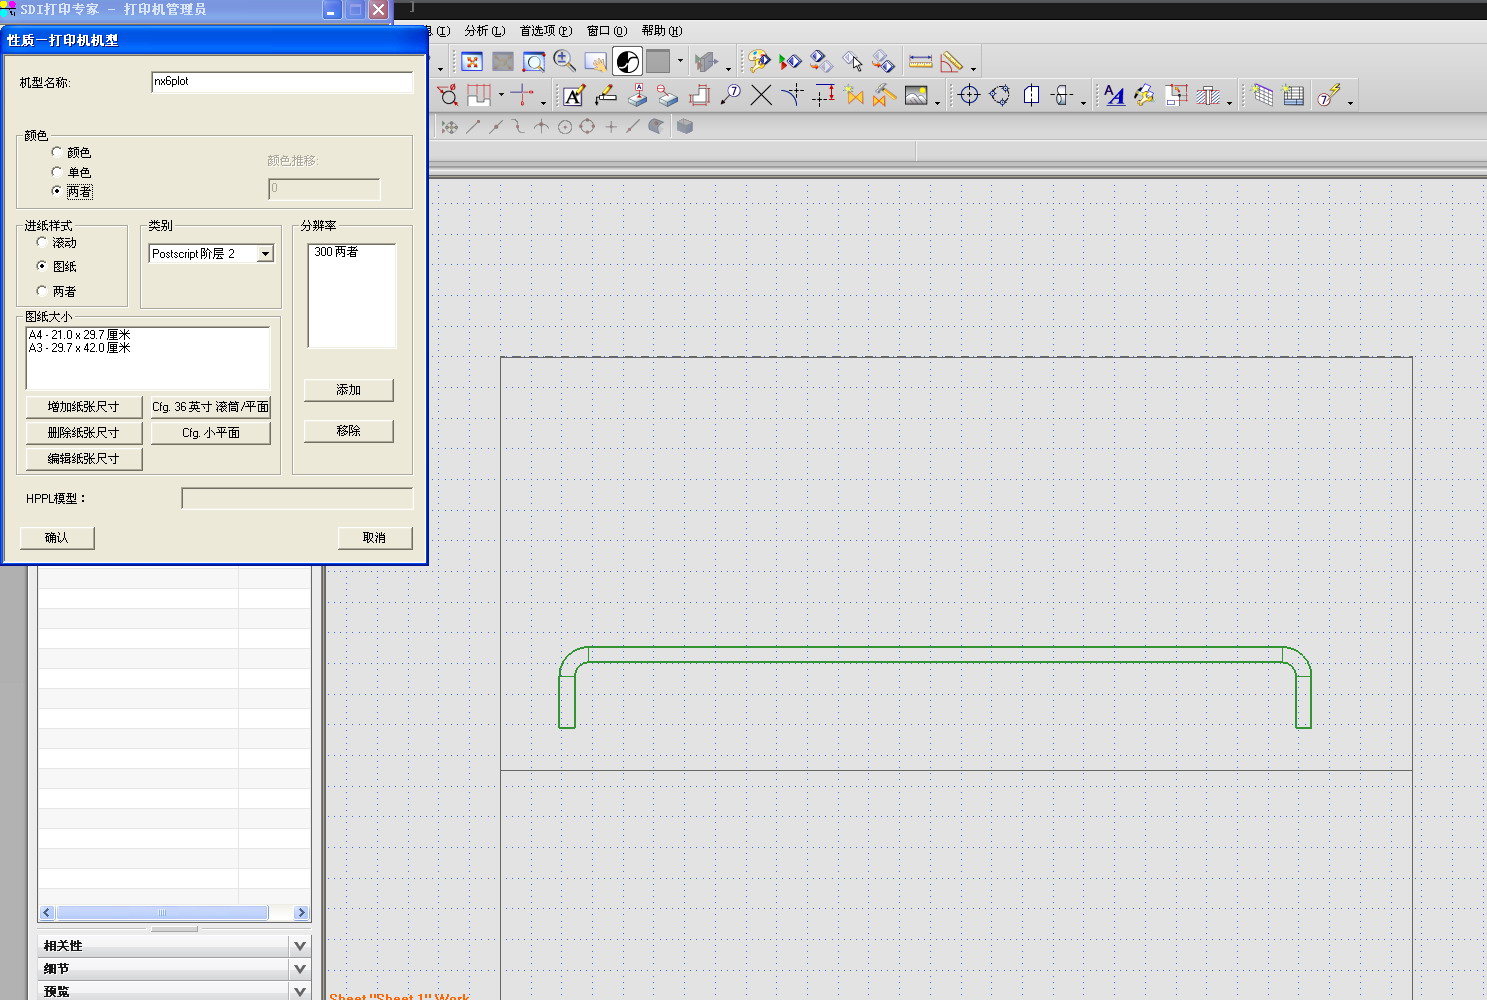Click the measure angle icon
Screen dimensions: 1487x1000
(951, 62)
